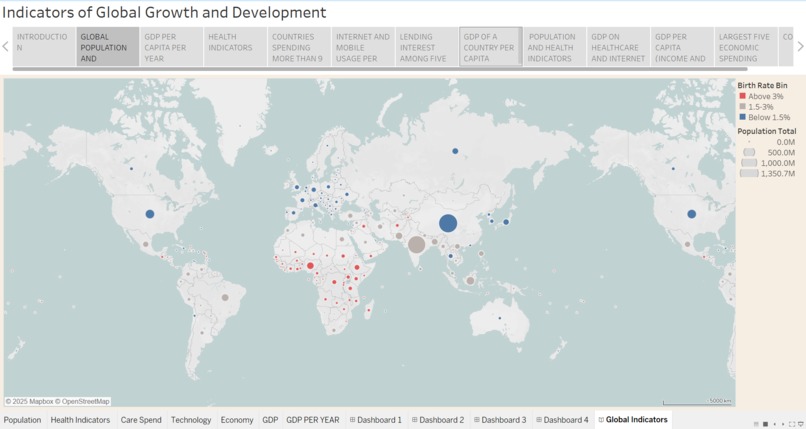Select GDP Per Capita (Income and) story point
Viewport: 806px width, 429px height.
click(682, 47)
